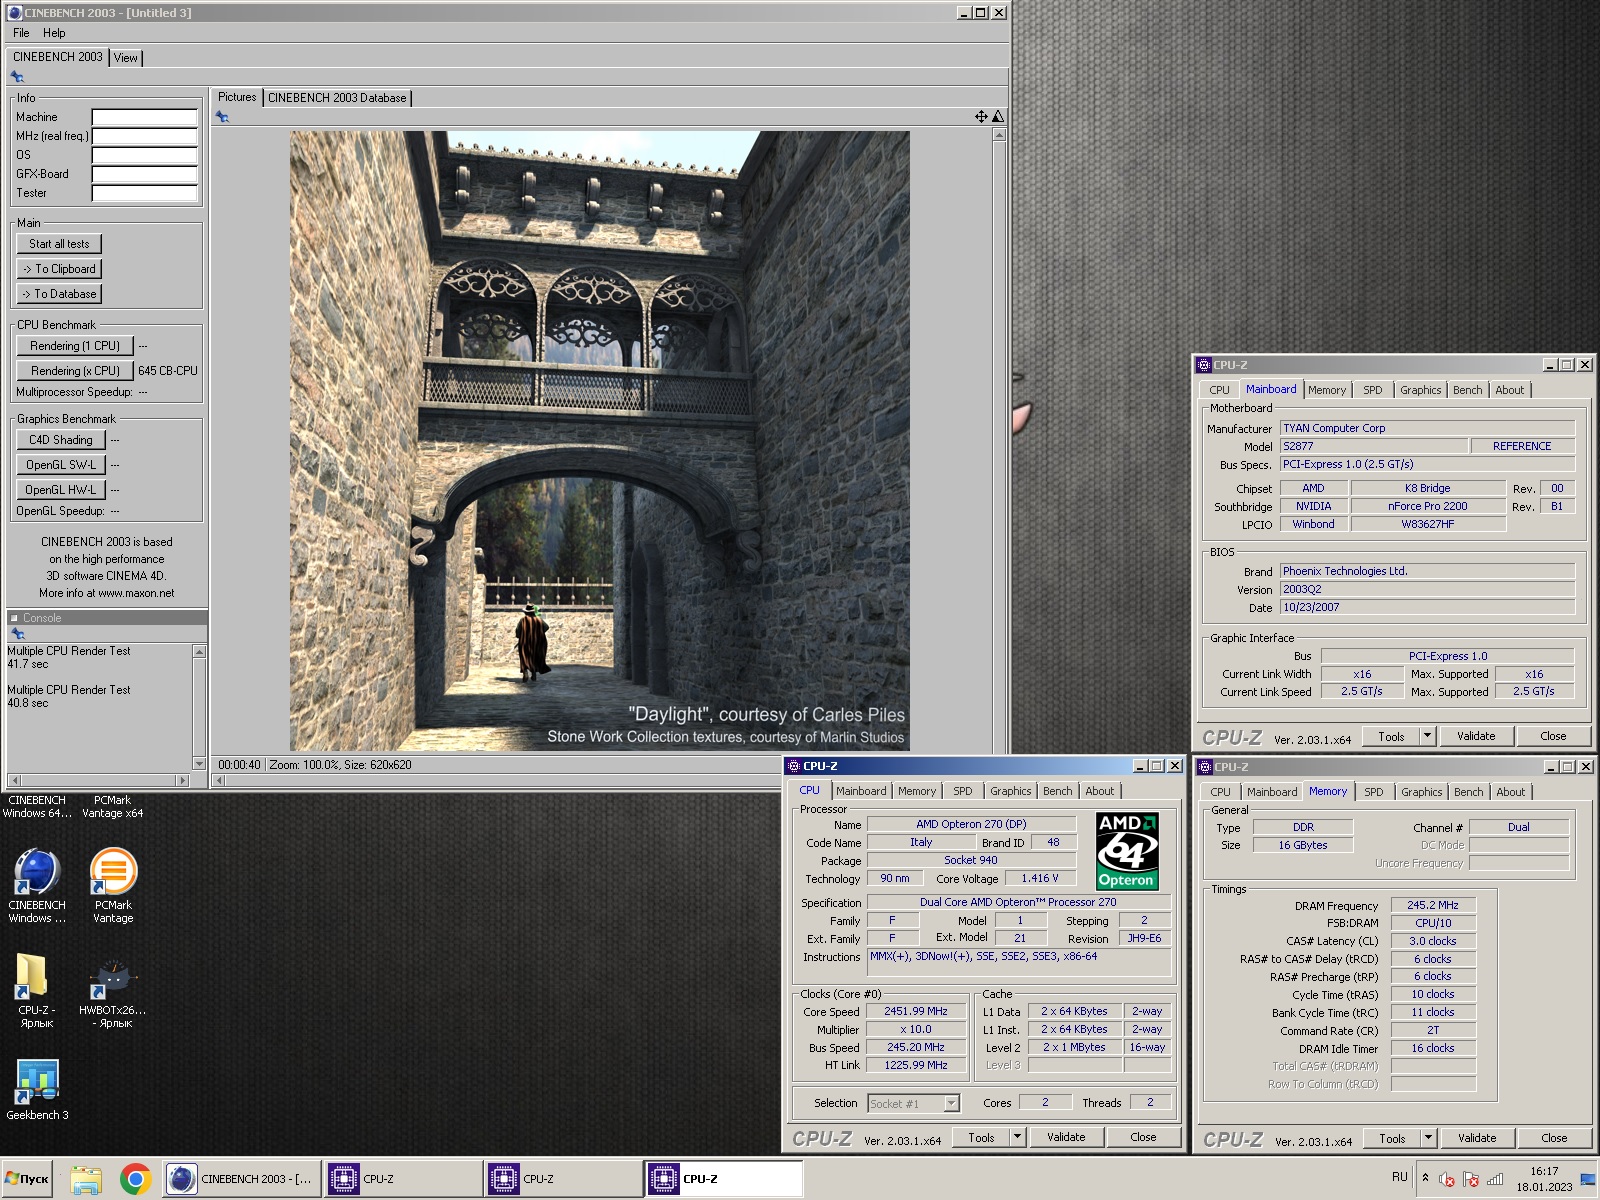
Task: Click the GFX-Board input field
Action: [x=145, y=174]
